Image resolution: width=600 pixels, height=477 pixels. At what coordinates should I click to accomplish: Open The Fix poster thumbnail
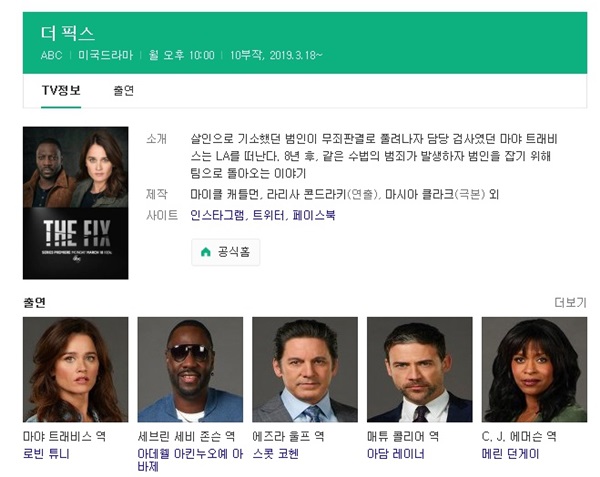pyautogui.click(x=76, y=203)
